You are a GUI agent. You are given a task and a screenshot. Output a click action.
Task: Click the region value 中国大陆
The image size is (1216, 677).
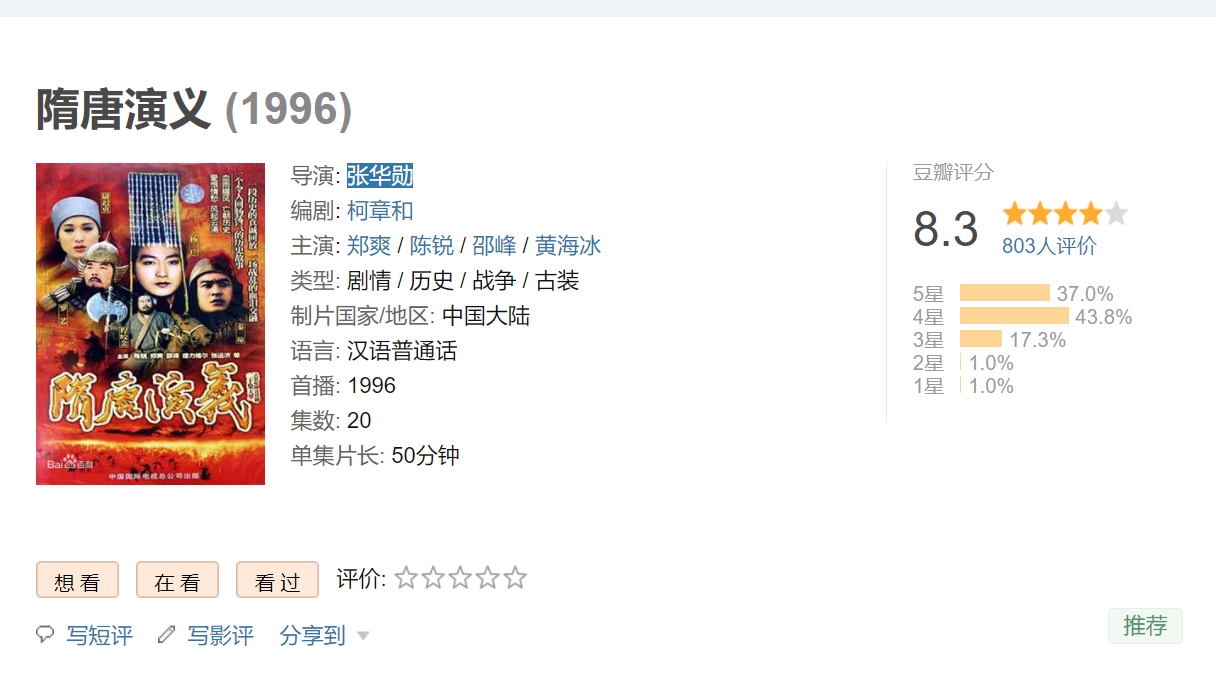486,316
